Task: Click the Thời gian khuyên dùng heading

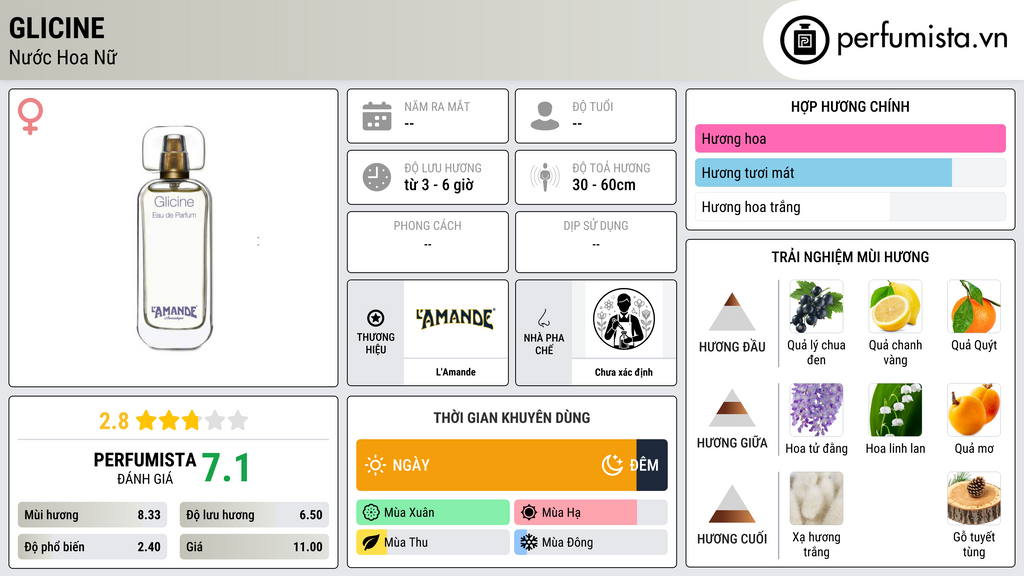Action: coord(512,418)
